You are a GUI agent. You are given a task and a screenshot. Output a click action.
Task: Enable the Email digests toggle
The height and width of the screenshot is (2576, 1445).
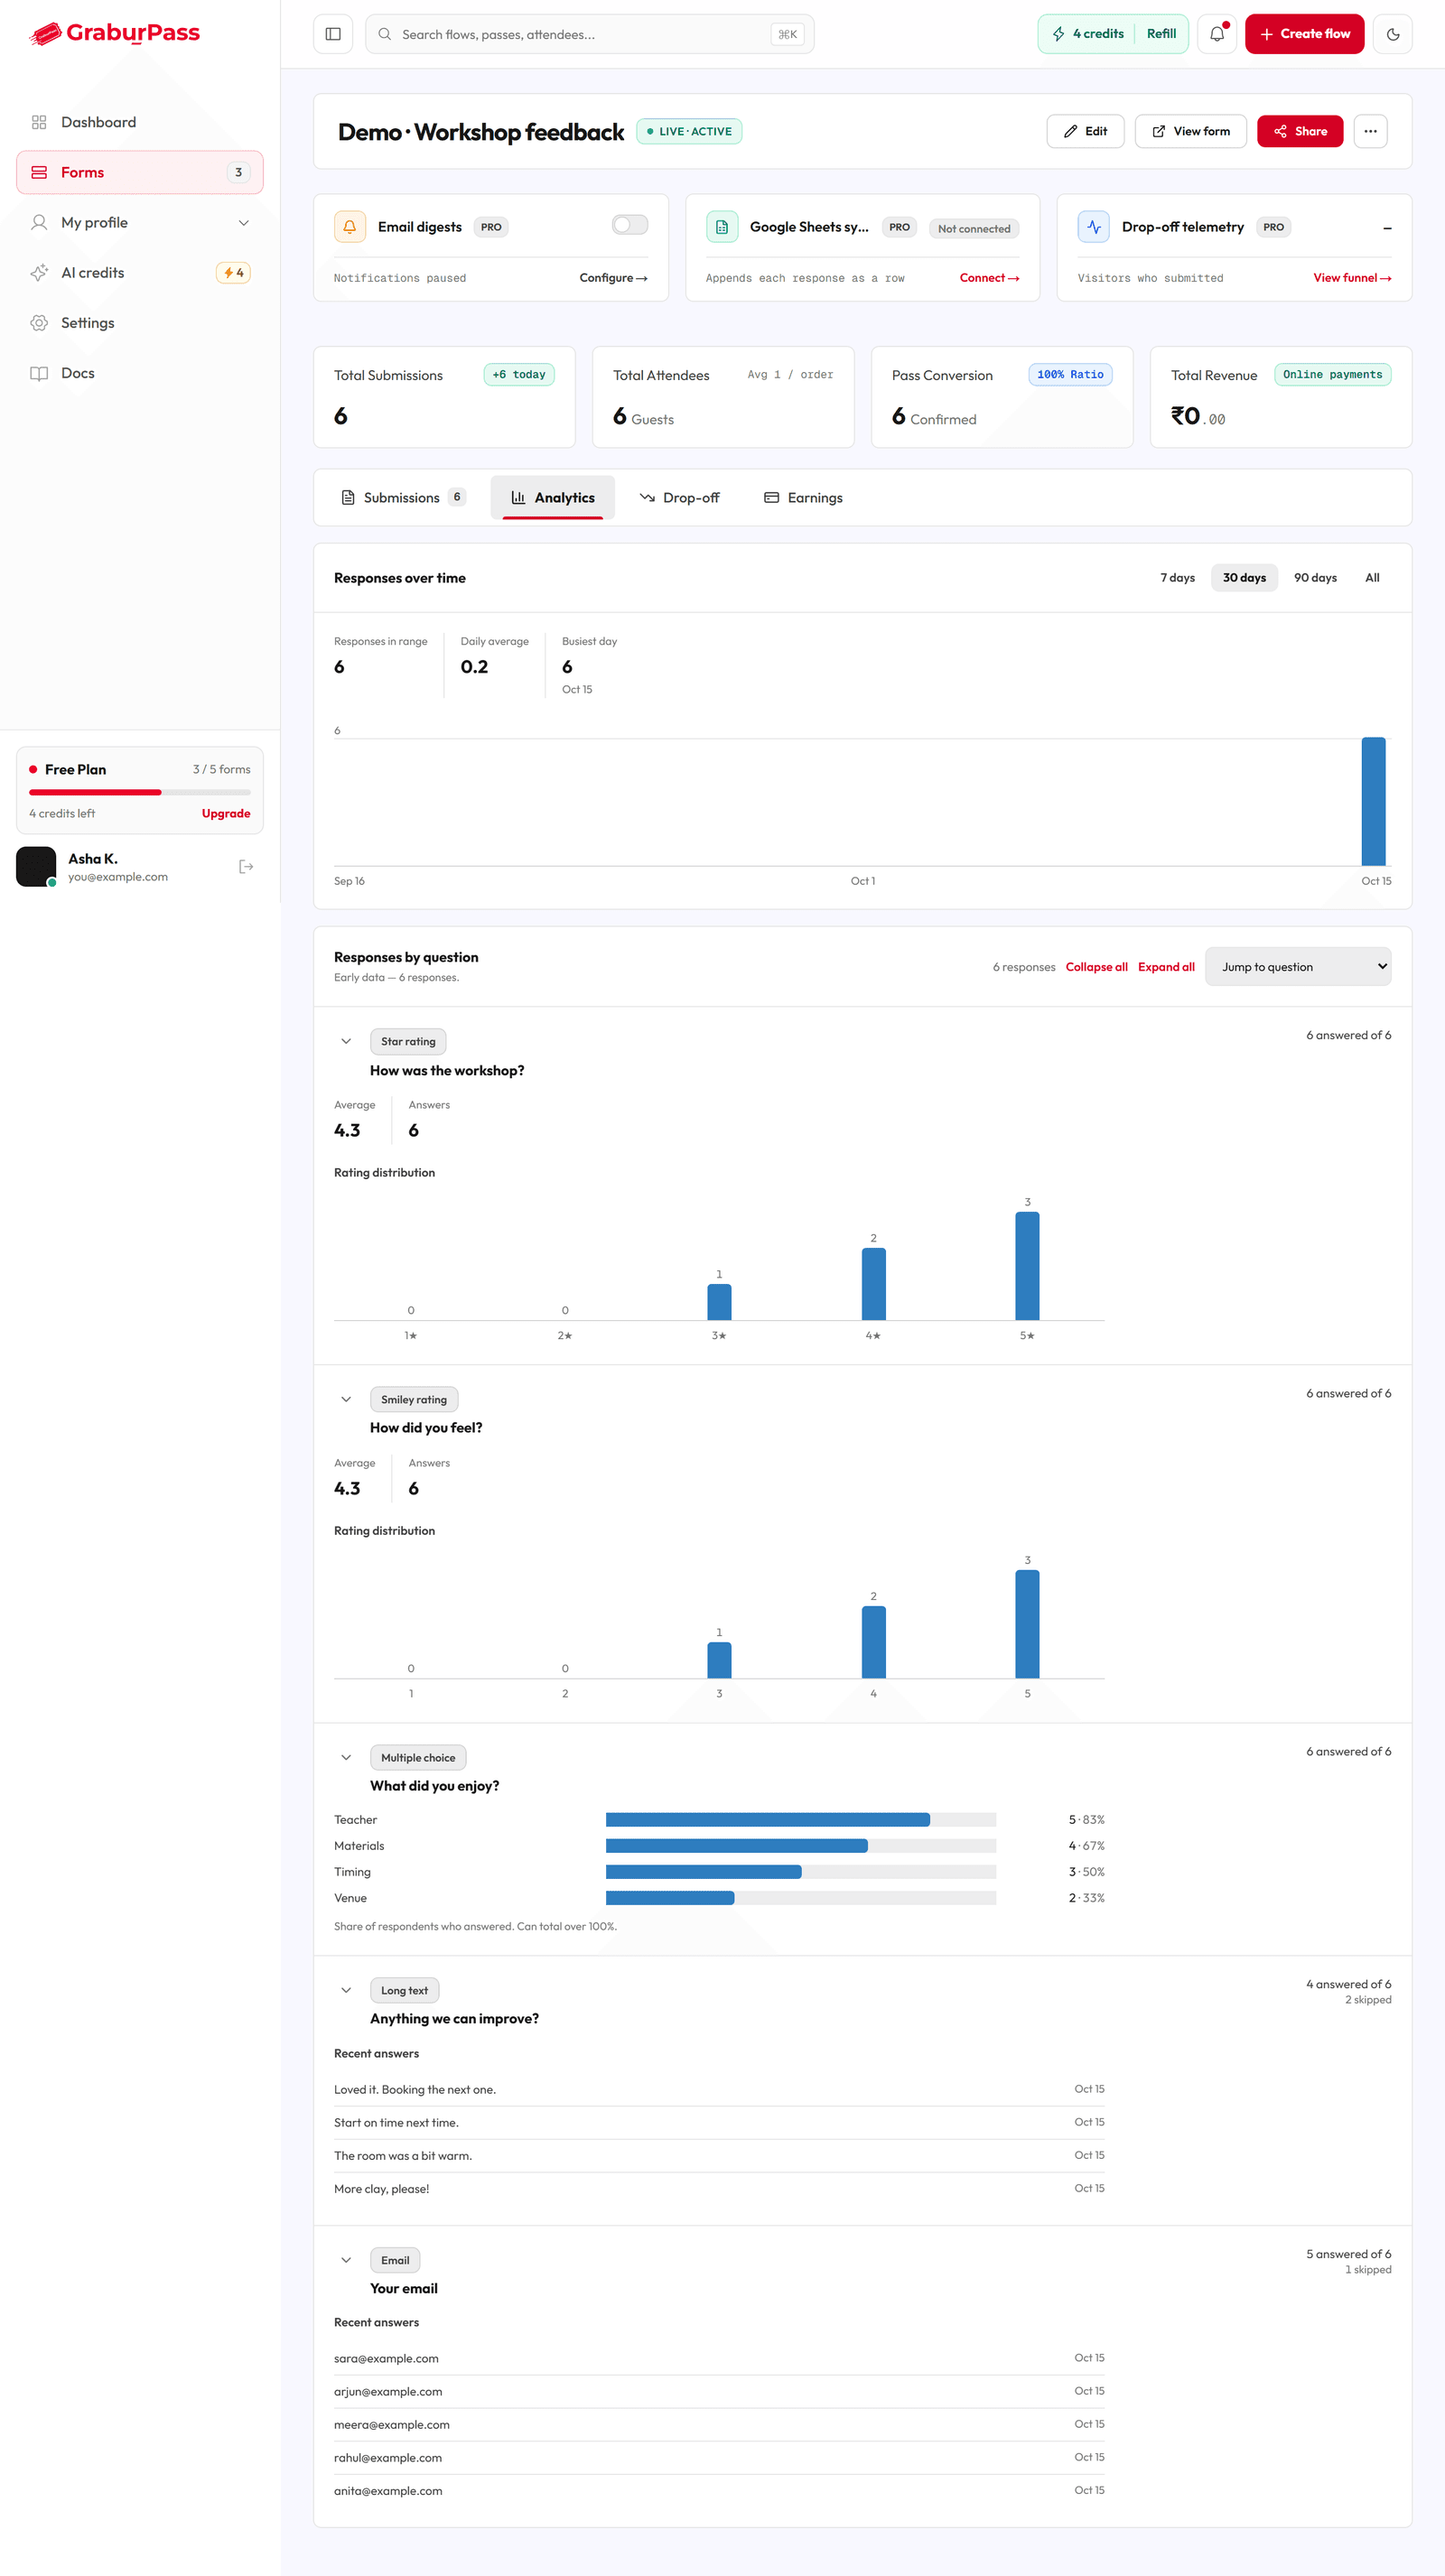coord(630,225)
